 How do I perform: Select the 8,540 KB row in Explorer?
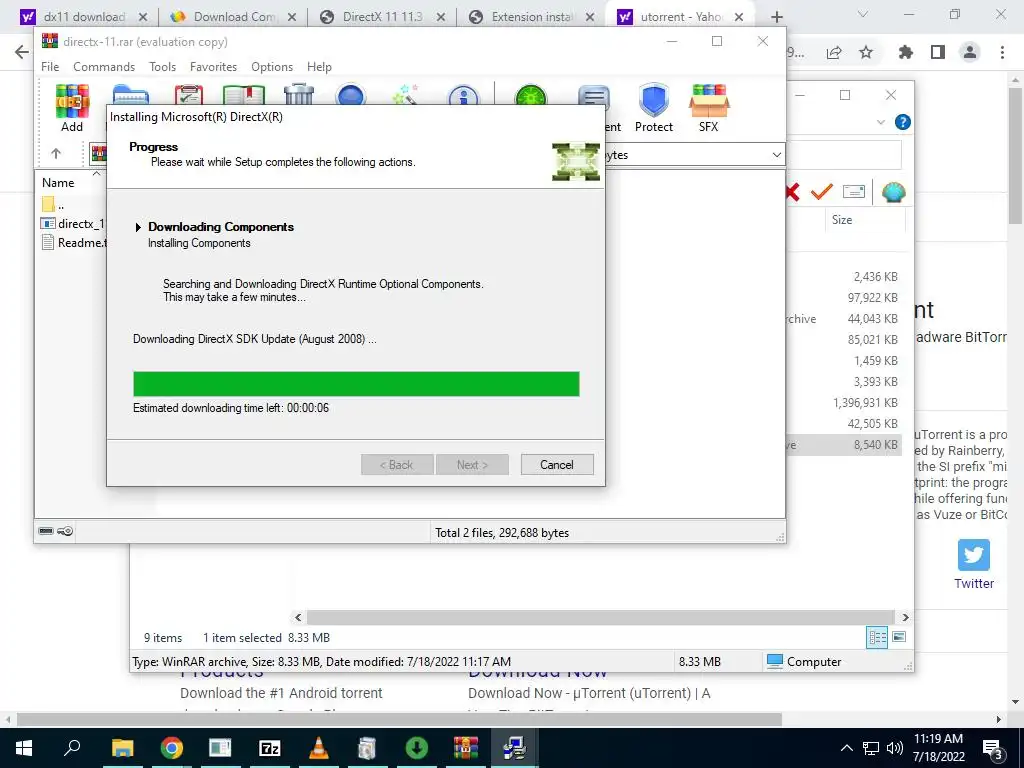(x=842, y=445)
